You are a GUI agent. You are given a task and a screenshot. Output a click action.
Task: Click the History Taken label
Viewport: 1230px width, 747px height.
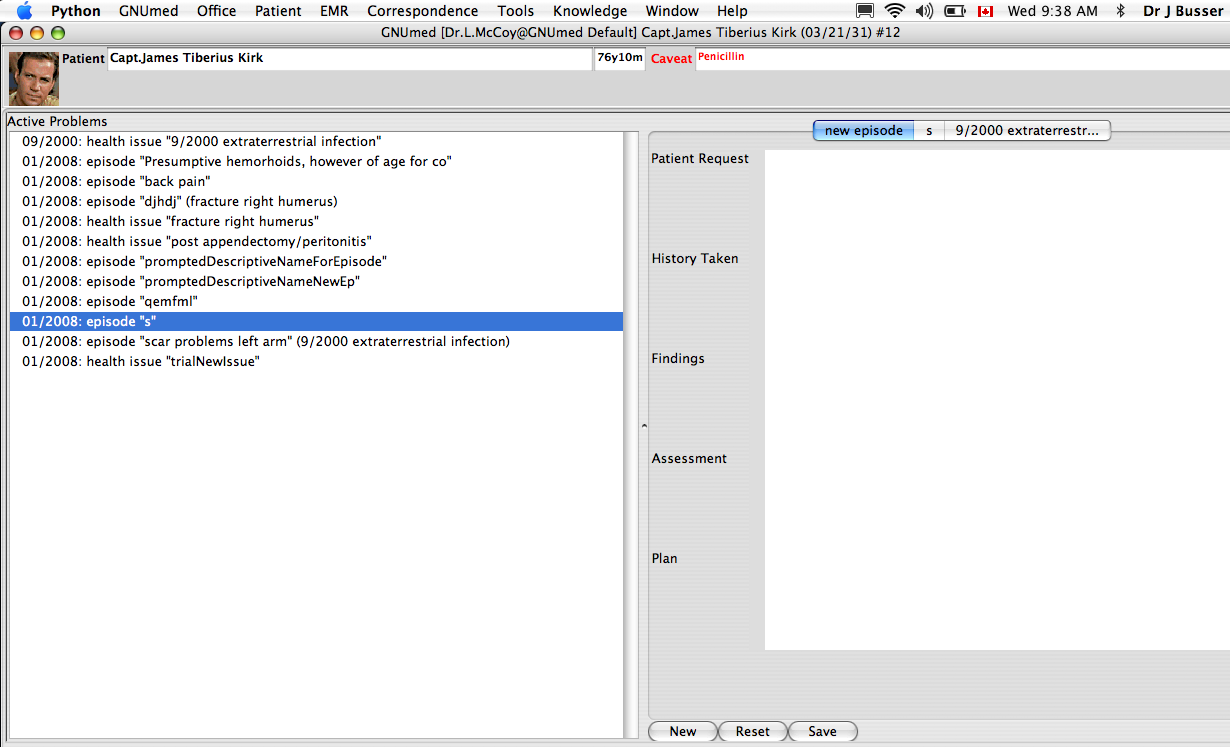tap(695, 258)
